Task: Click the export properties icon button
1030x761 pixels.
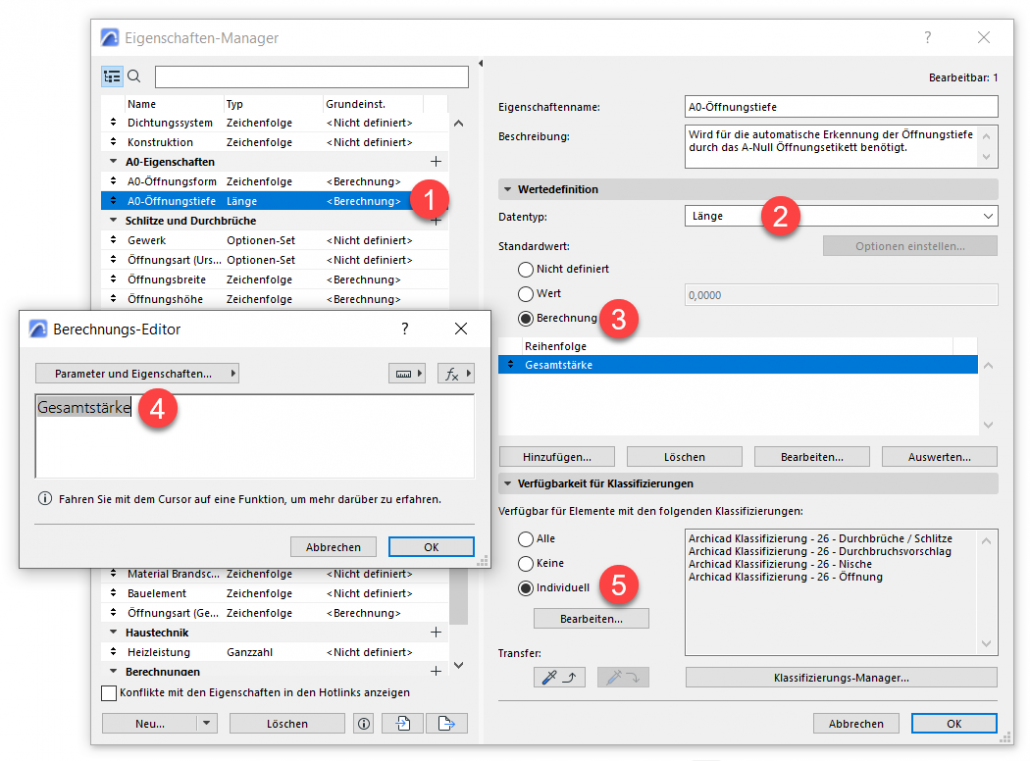Action: pos(446,723)
